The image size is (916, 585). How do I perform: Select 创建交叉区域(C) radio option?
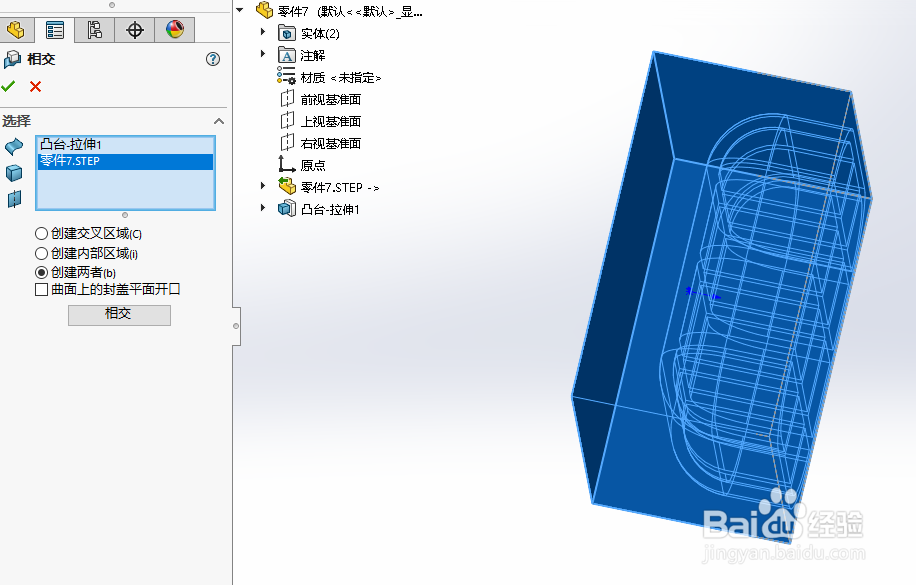[41, 233]
